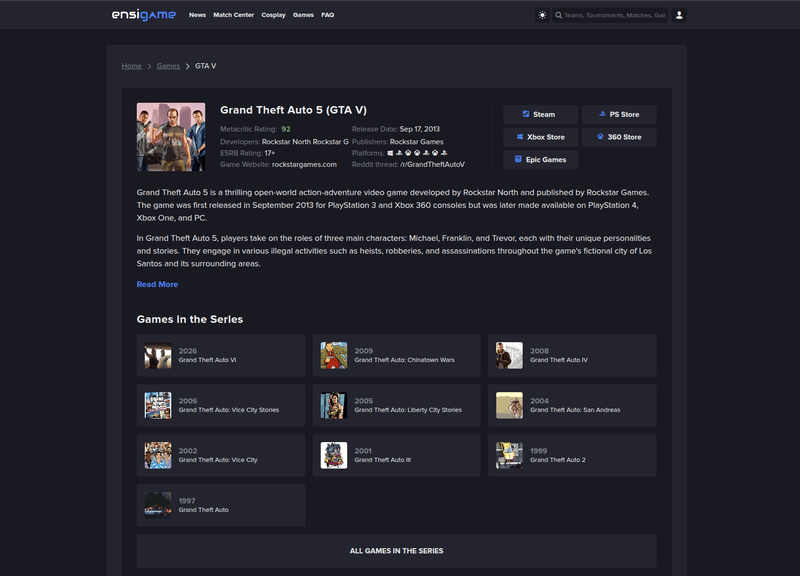Open the Grand Theft Auto VI card
Viewport: 800px width, 576px height.
click(x=221, y=355)
